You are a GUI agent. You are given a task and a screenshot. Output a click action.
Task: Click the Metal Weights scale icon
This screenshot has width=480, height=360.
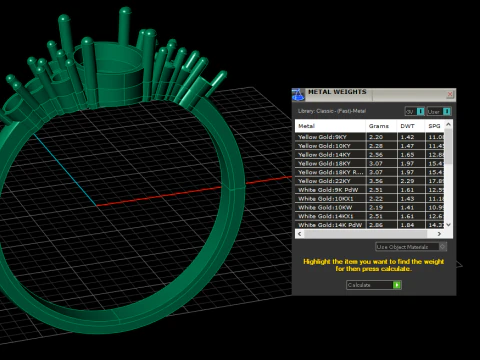point(298,95)
